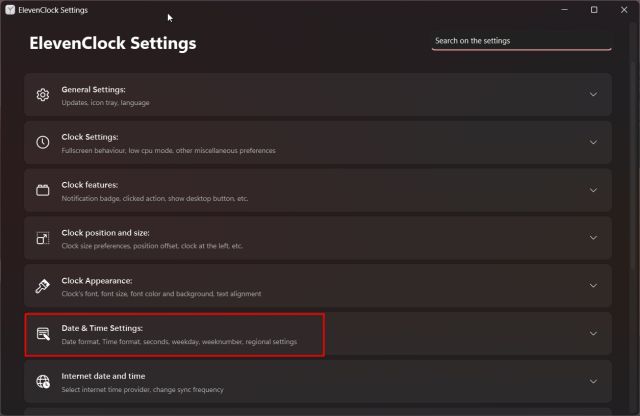640x416 pixels.
Task: Click the Clock Settings clock icon
Action: click(43, 142)
